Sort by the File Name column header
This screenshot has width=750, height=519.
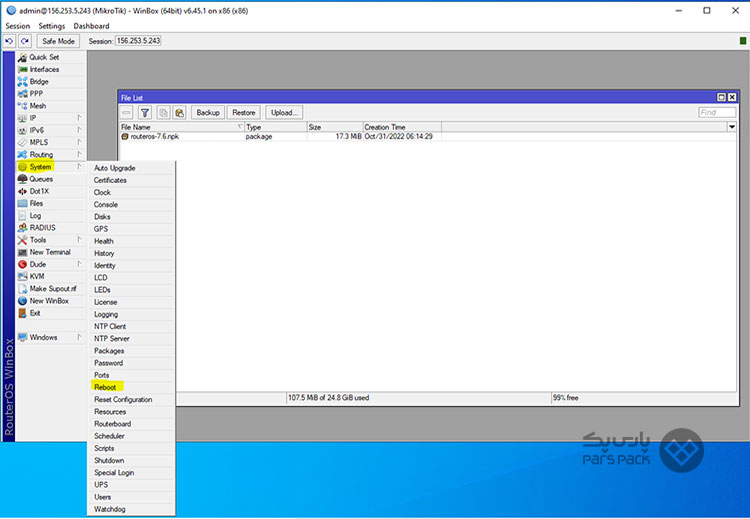point(181,127)
